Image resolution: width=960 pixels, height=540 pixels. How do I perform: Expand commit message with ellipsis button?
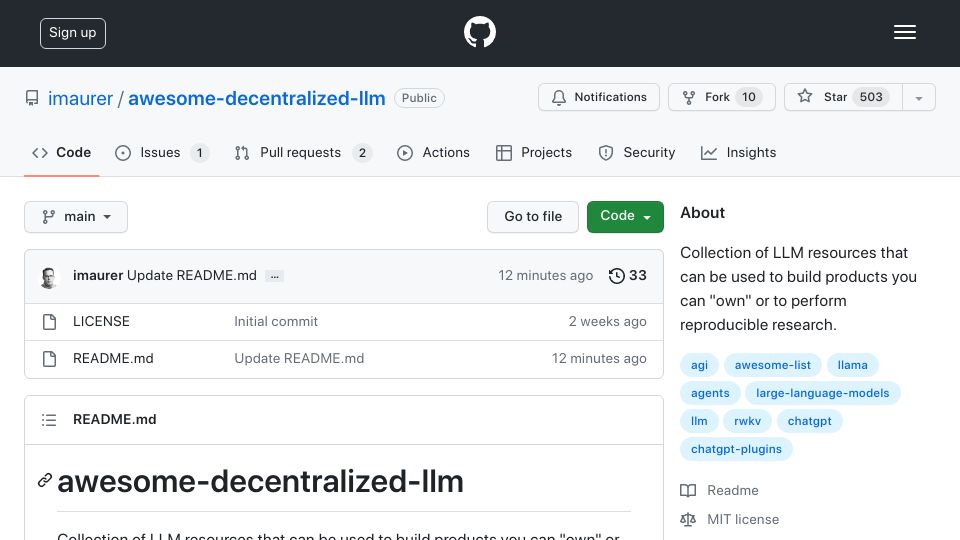pyautogui.click(x=274, y=276)
